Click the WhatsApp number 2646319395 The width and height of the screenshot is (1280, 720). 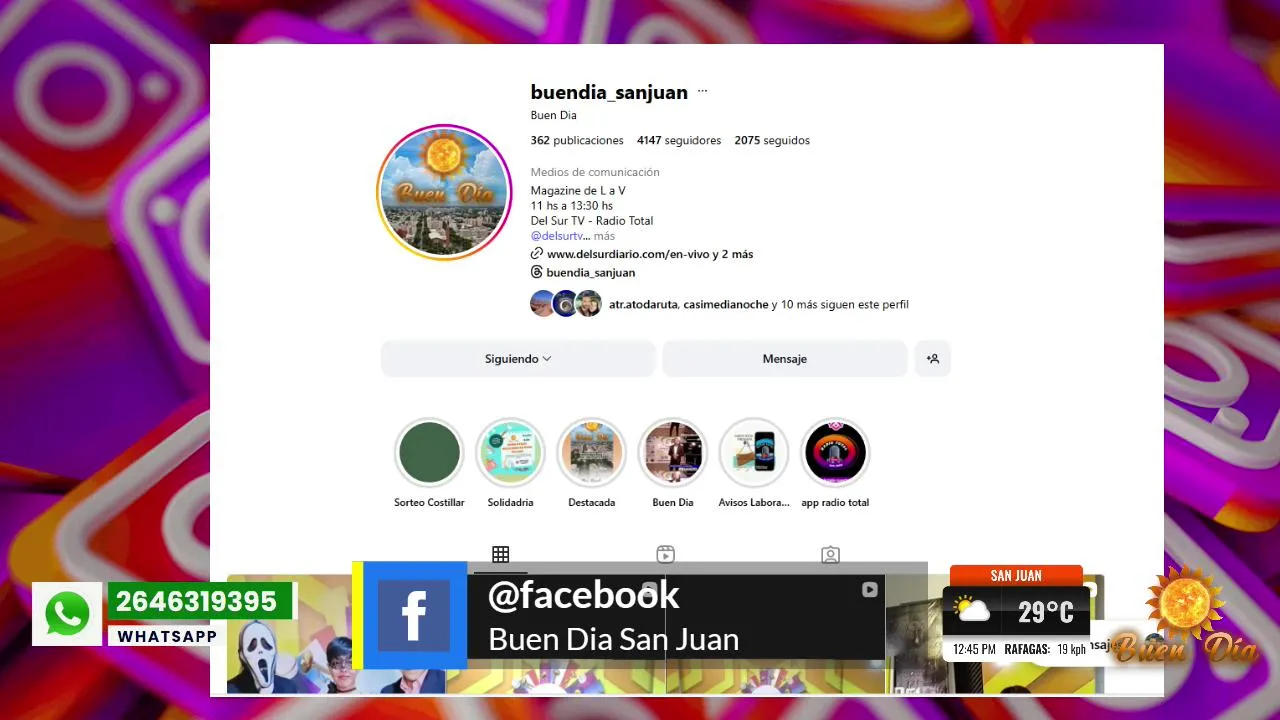coord(196,601)
